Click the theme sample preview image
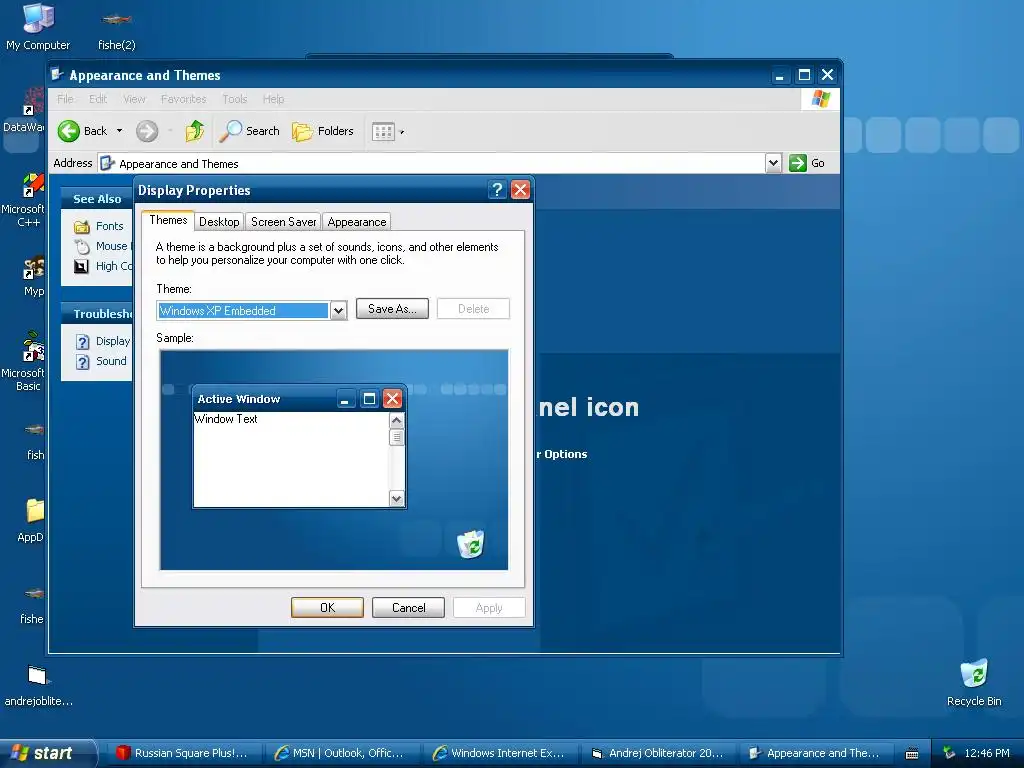This screenshot has height=768, width=1024. click(x=334, y=460)
